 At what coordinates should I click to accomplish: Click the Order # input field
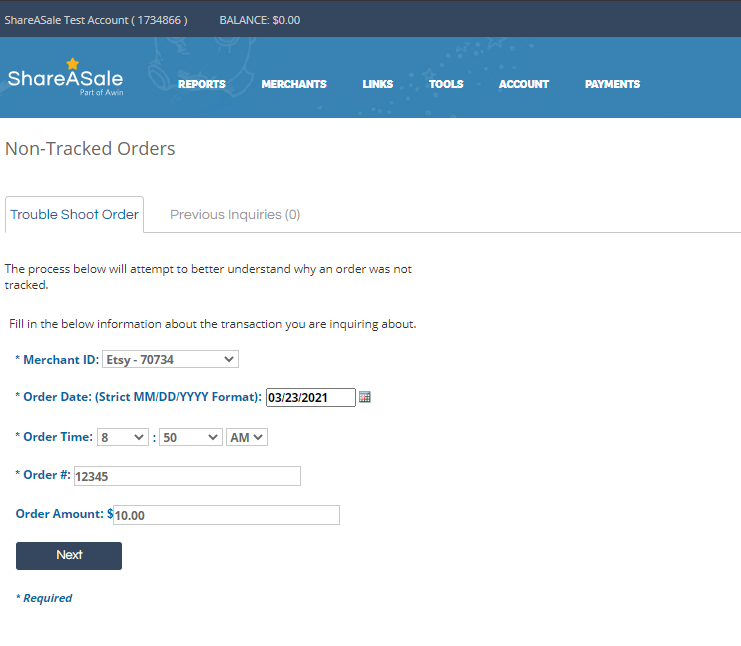click(x=187, y=476)
